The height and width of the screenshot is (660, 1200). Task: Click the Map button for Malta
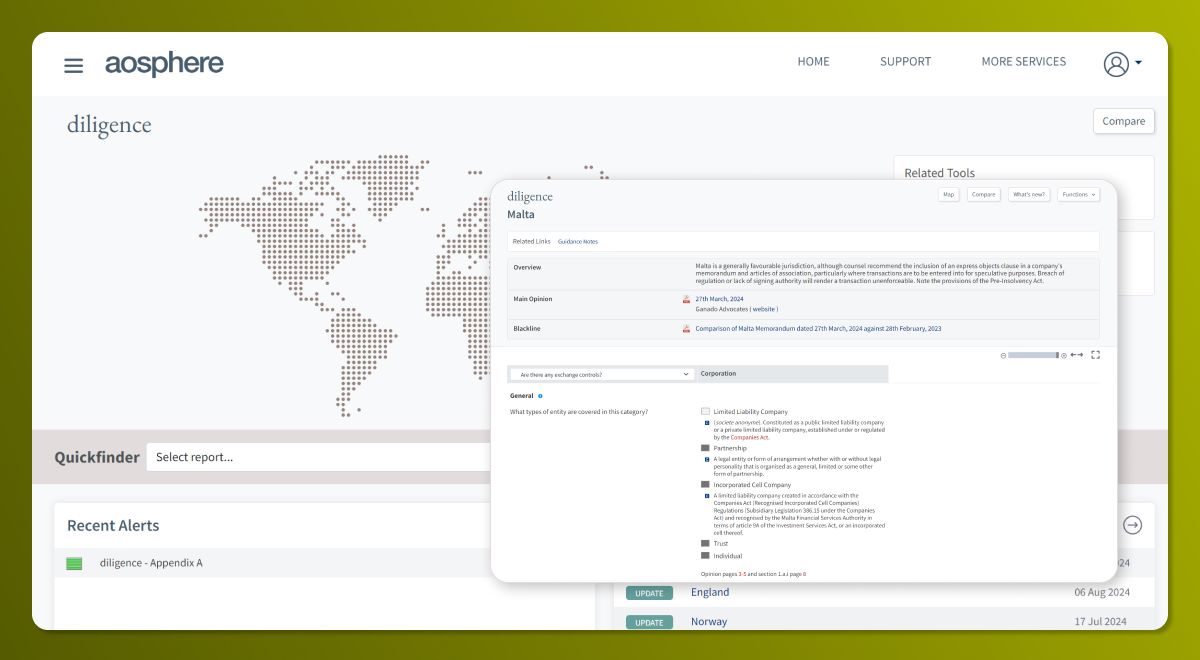[x=948, y=195]
